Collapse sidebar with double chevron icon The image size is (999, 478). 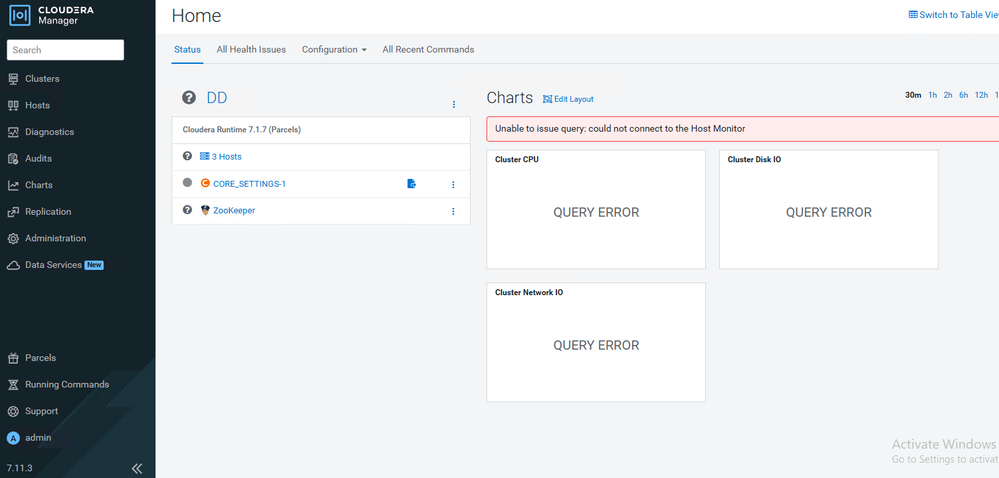click(137, 468)
